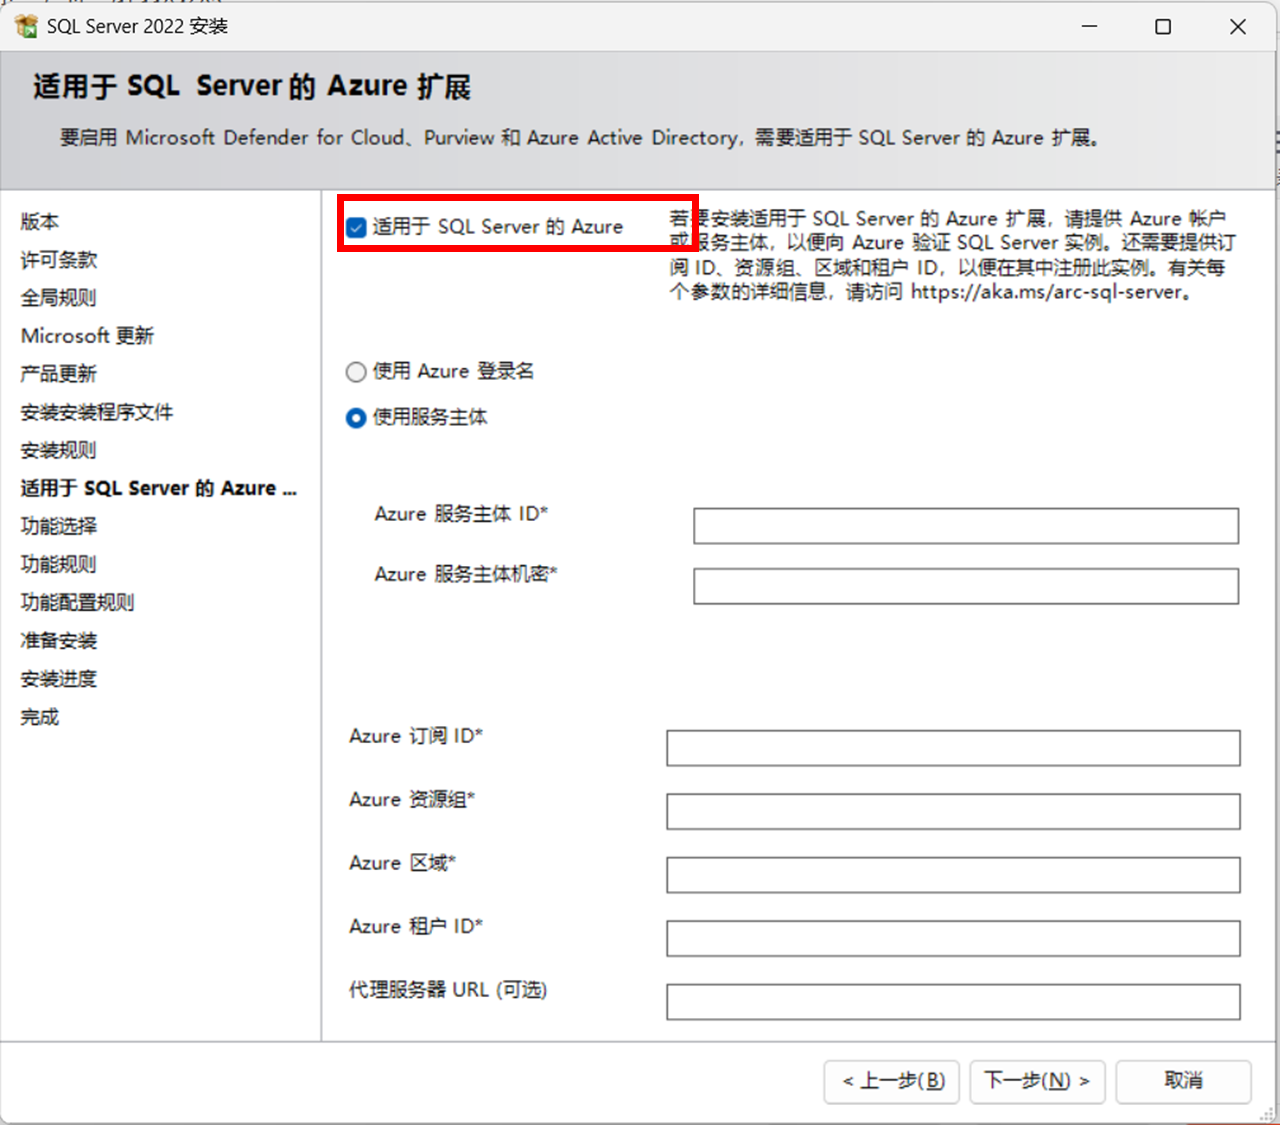
Task: Click the Azure 服务主体机密* label
Action: tap(466, 574)
